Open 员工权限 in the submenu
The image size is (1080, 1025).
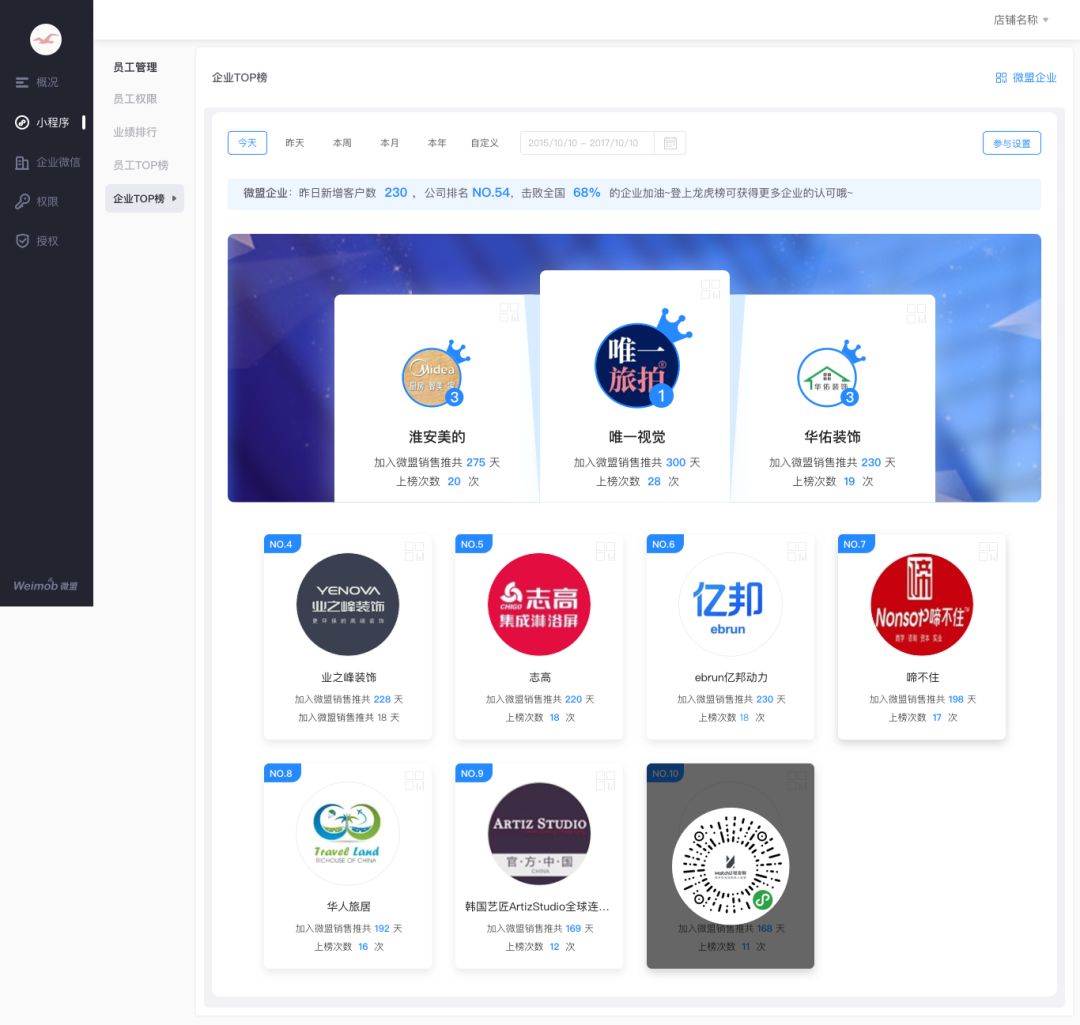coord(135,99)
